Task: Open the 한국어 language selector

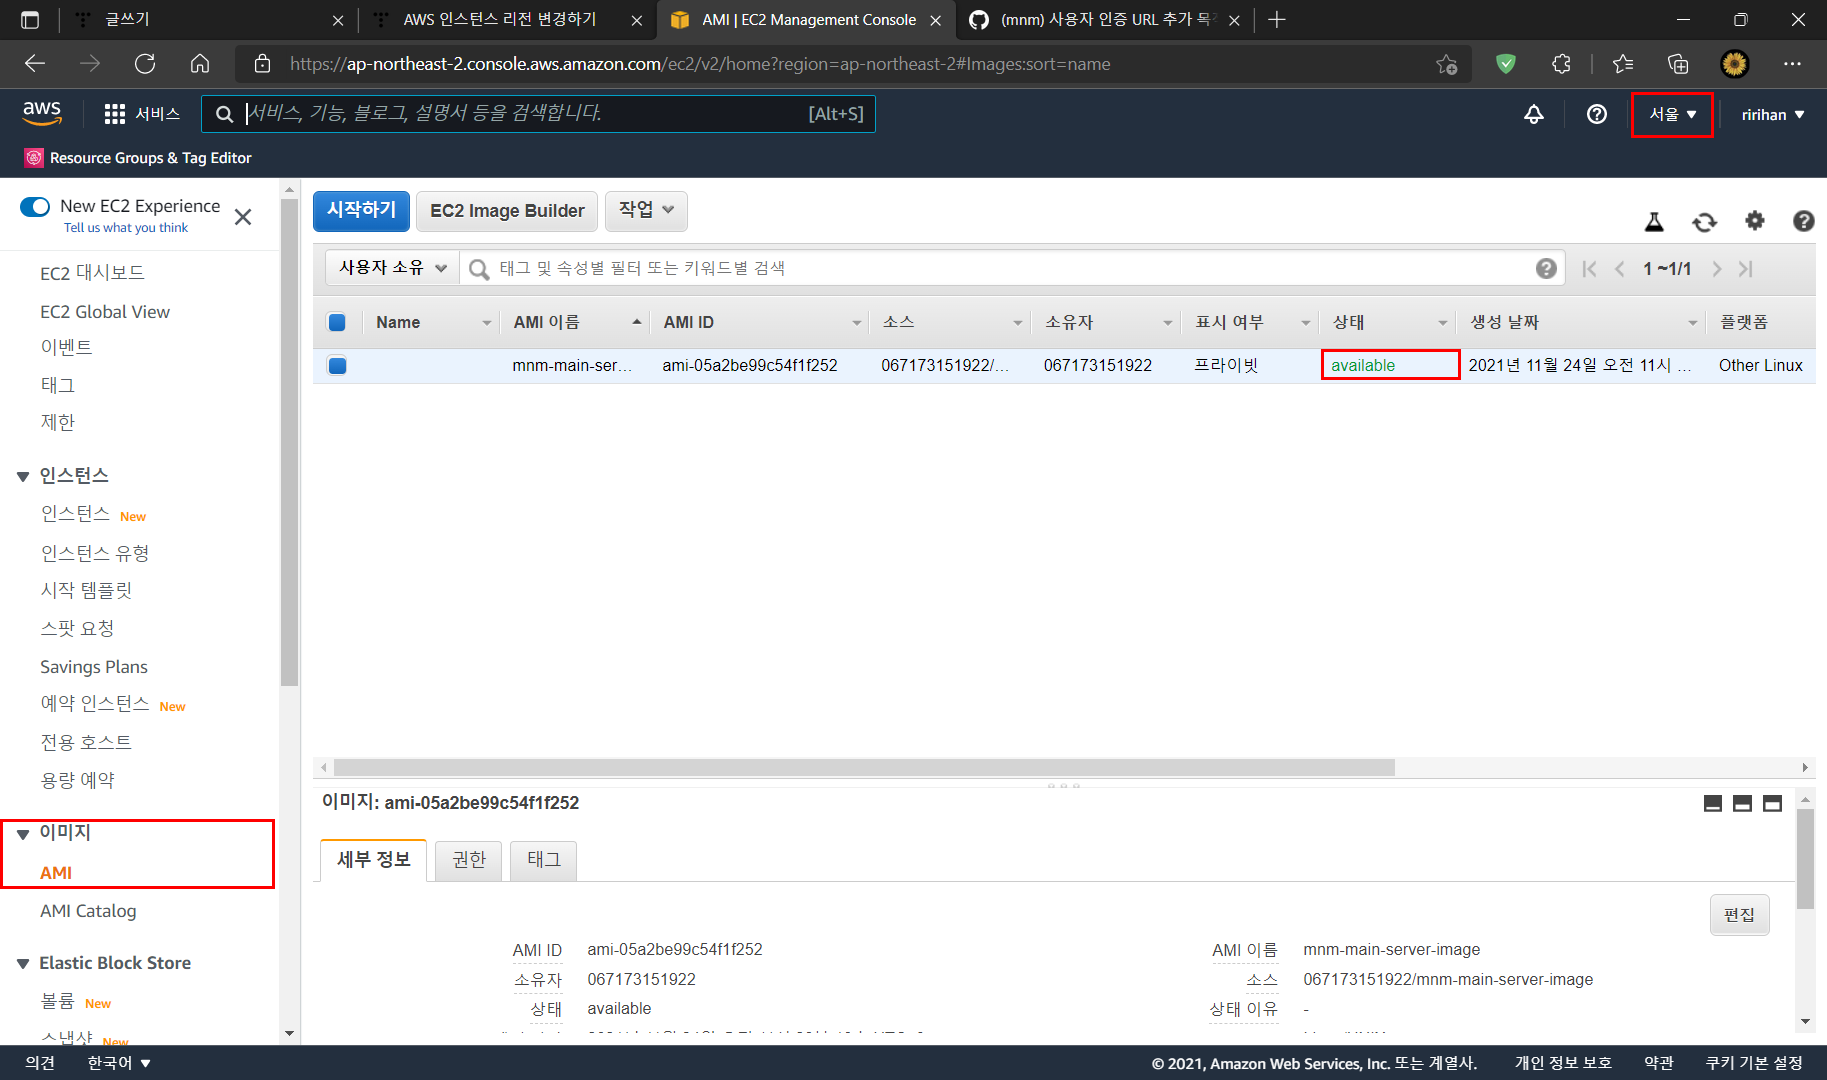Action: click(x=118, y=1063)
